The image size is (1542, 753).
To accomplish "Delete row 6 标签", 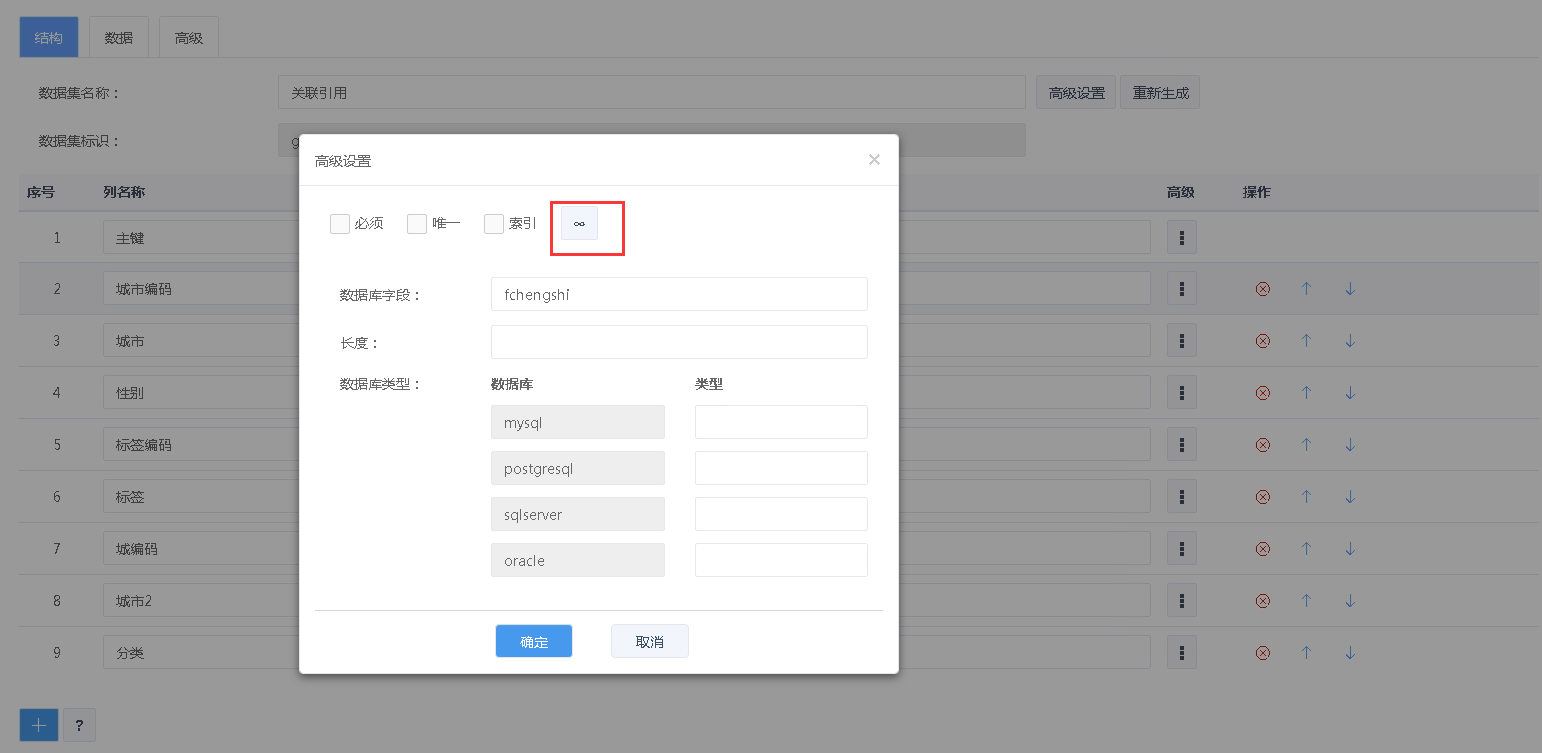I will point(1262,497).
